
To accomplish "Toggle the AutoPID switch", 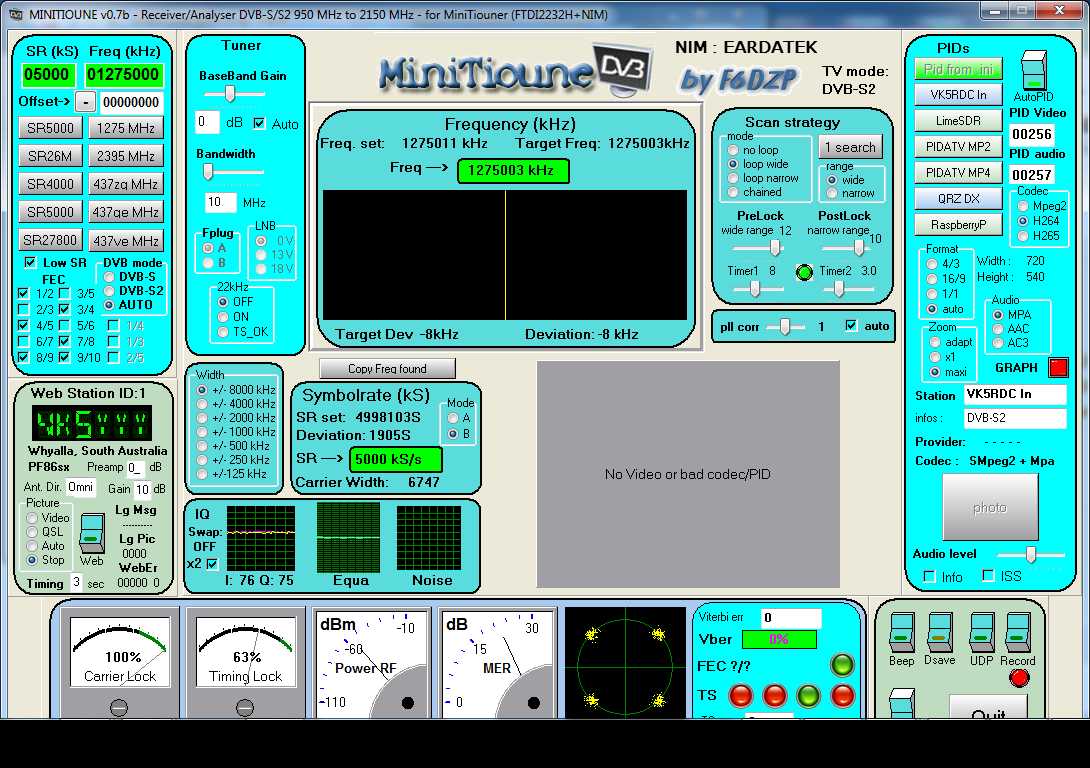I will (x=1033, y=71).
